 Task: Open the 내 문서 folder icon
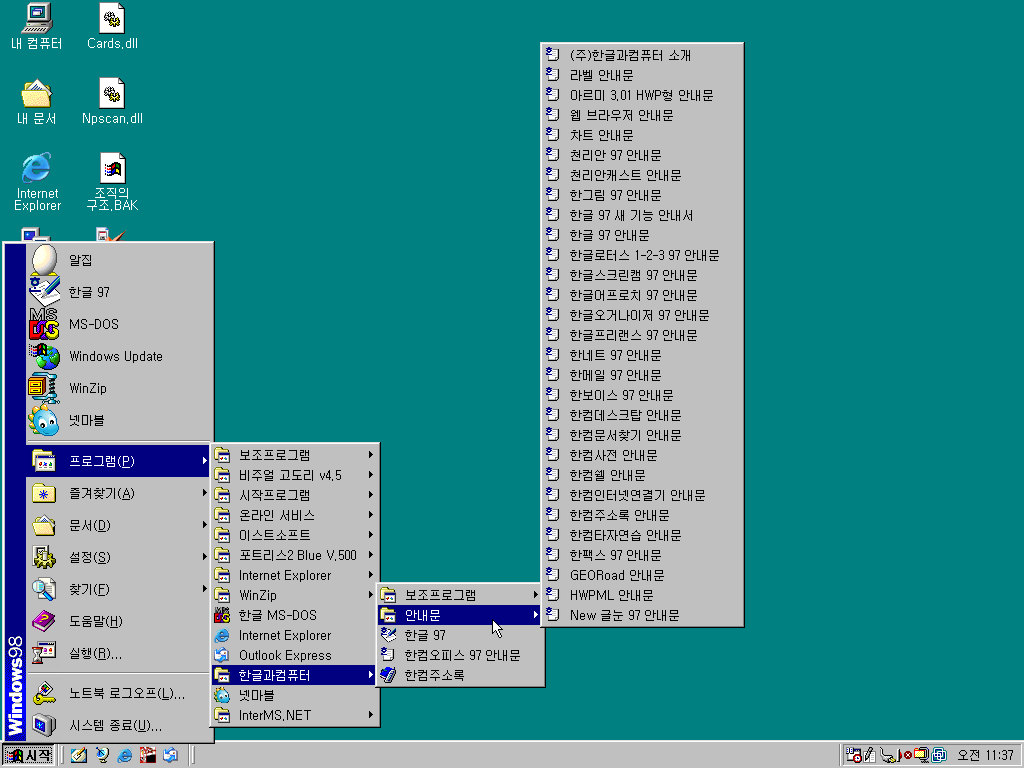coord(37,102)
